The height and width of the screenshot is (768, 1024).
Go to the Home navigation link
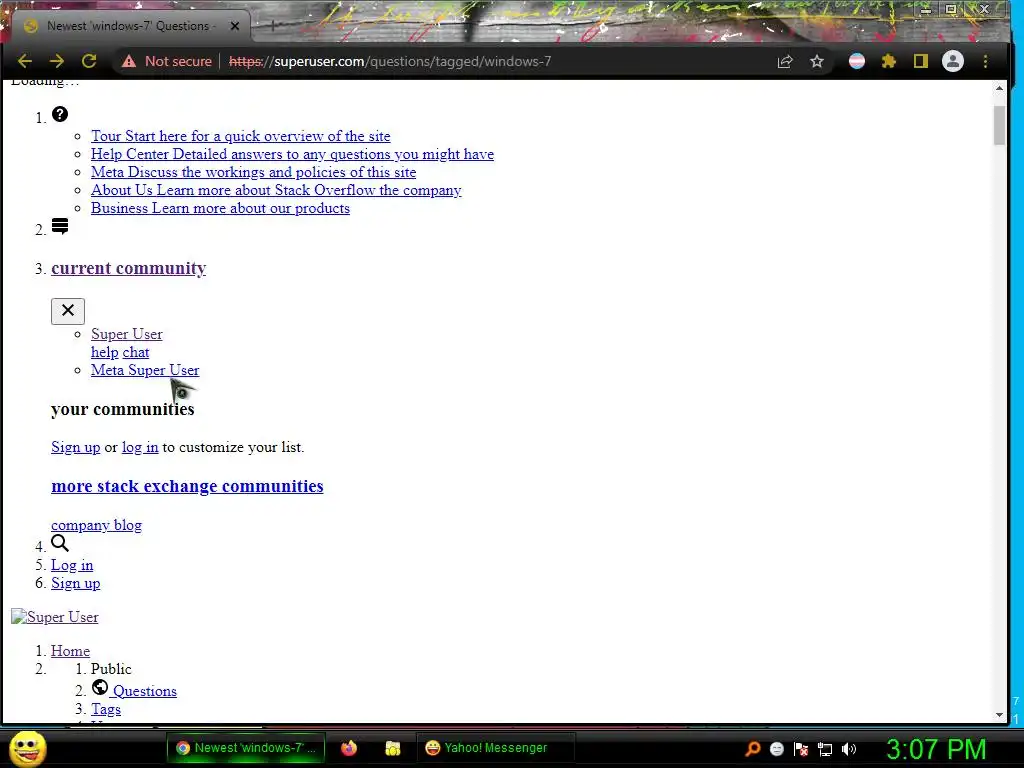[x=71, y=651]
